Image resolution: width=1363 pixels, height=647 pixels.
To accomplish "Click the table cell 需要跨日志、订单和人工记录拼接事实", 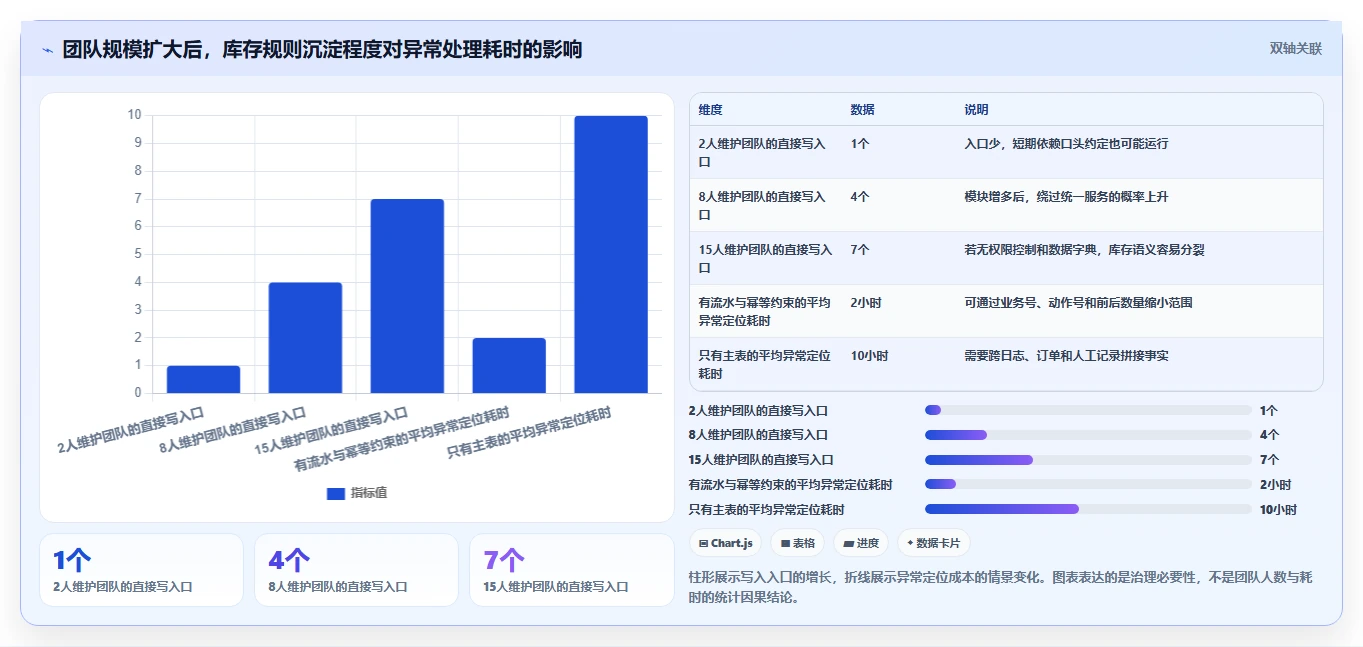I will click(x=1066, y=355).
